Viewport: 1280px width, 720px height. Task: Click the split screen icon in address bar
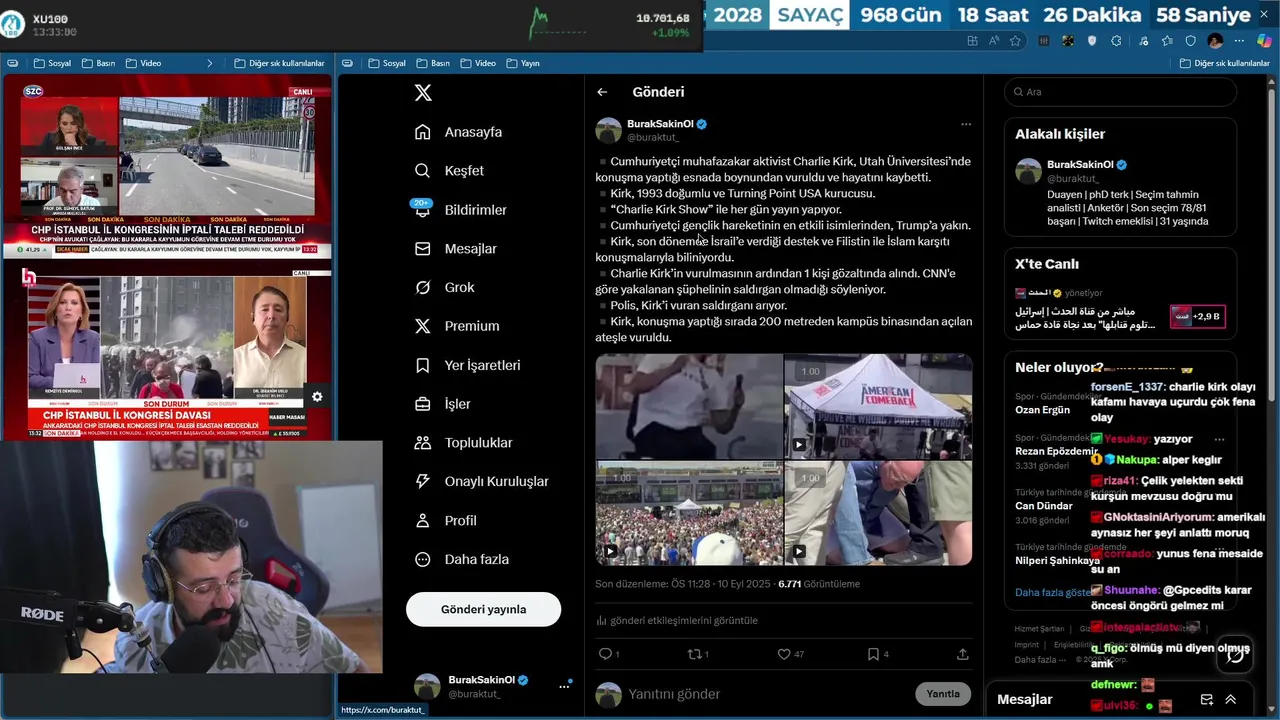tap(972, 41)
